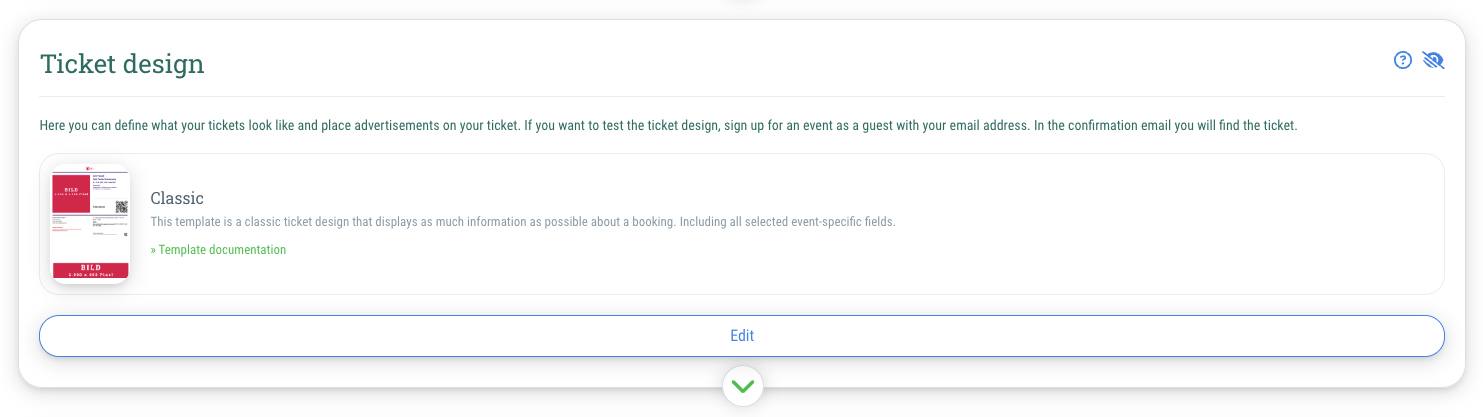Click the classic template description text
1483x417 pixels.
tap(523, 221)
